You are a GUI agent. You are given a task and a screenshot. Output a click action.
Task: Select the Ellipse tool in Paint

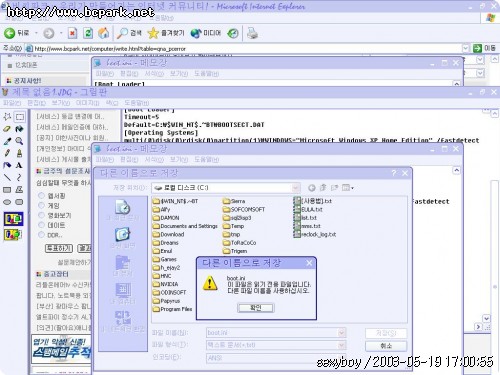click(x=7, y=202)
